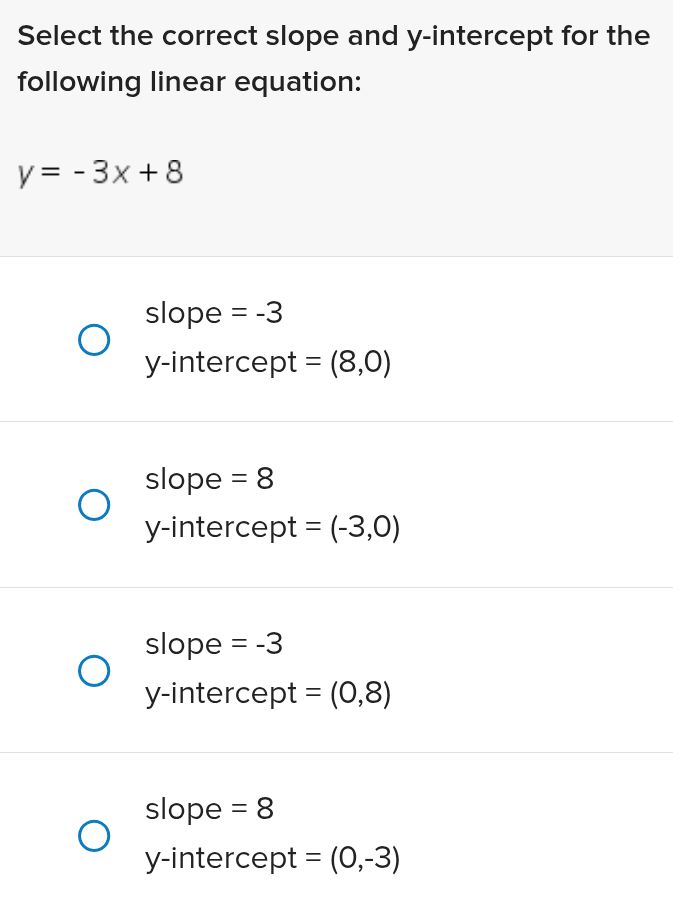
Task: Select the radio button for slope = 8, y-intercept = (0,-3)
Action: 94,835
